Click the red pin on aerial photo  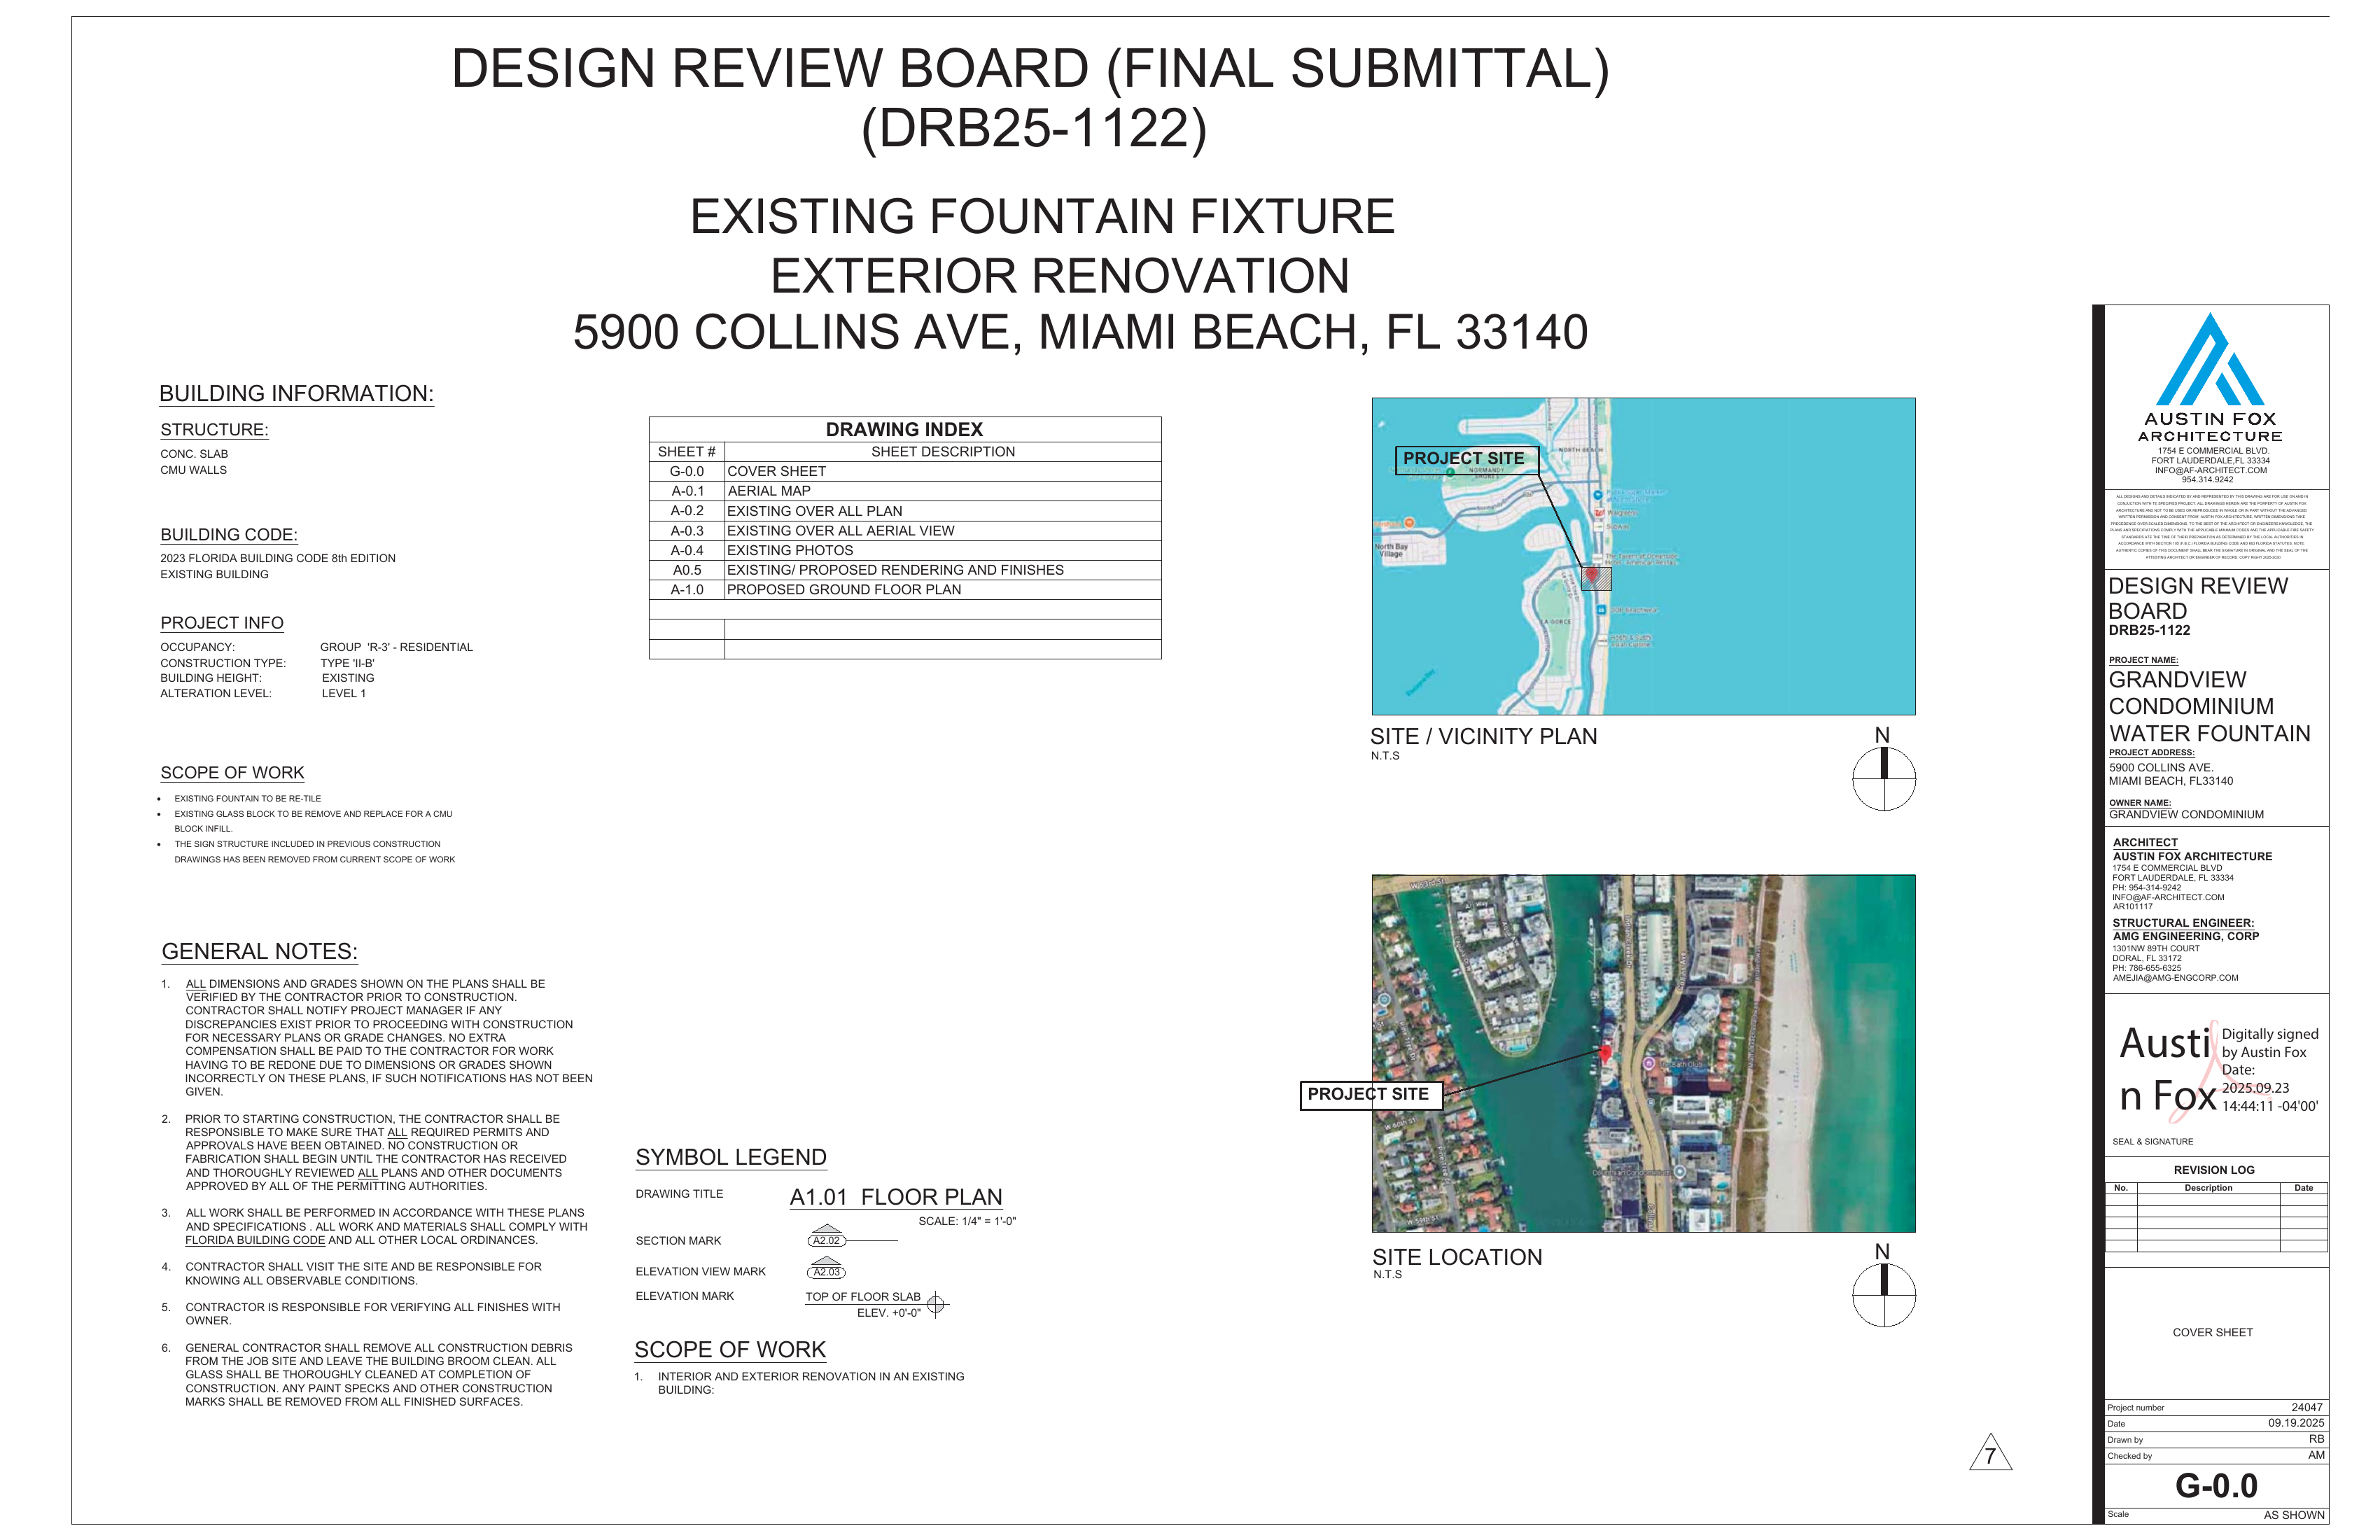tap(1606, 1053)
